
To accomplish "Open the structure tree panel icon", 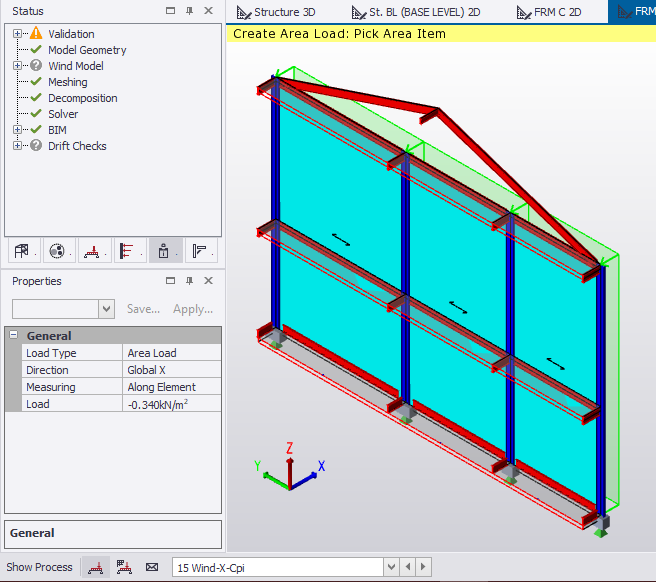I will coord(22,251).
